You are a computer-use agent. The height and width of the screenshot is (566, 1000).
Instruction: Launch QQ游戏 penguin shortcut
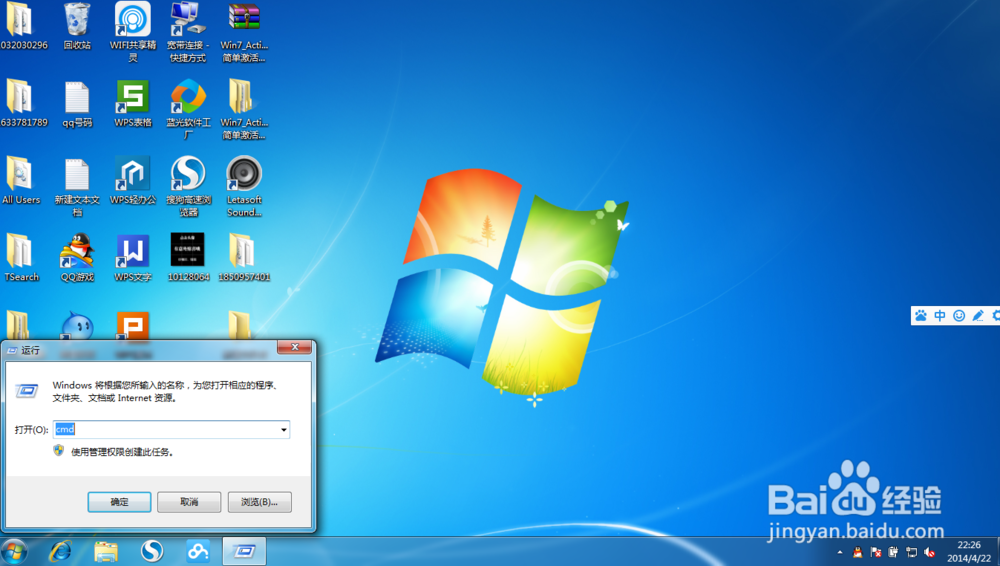click(77, 258)
